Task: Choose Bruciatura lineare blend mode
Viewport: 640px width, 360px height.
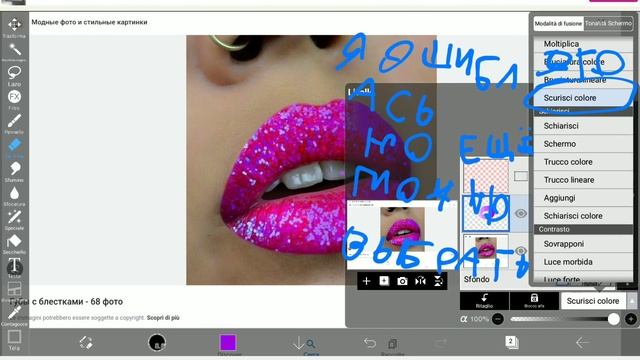Action: [583, 80]
